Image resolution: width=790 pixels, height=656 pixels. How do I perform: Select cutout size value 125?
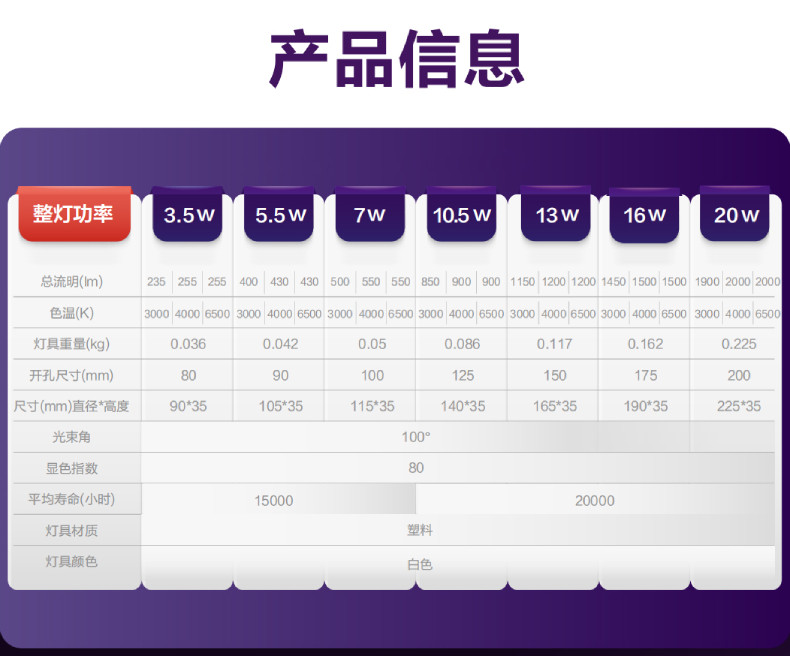click(x=463, y=375)
